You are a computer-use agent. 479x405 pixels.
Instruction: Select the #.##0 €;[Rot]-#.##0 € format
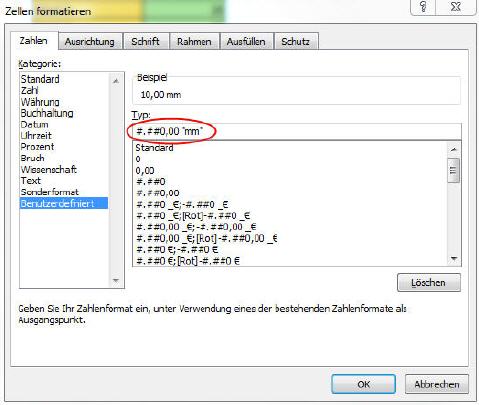tap(188, 261)
